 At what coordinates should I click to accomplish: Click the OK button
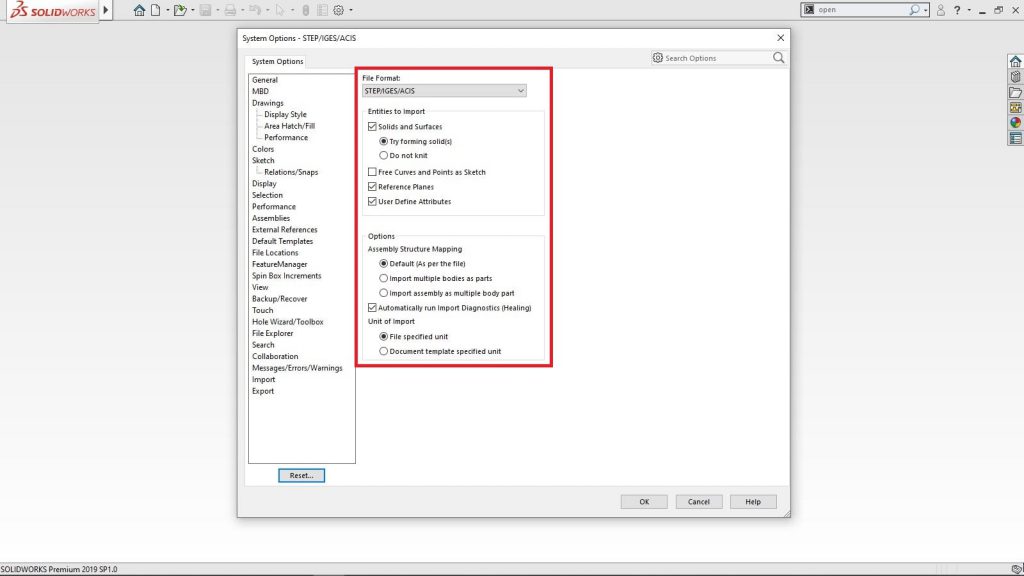644,502
